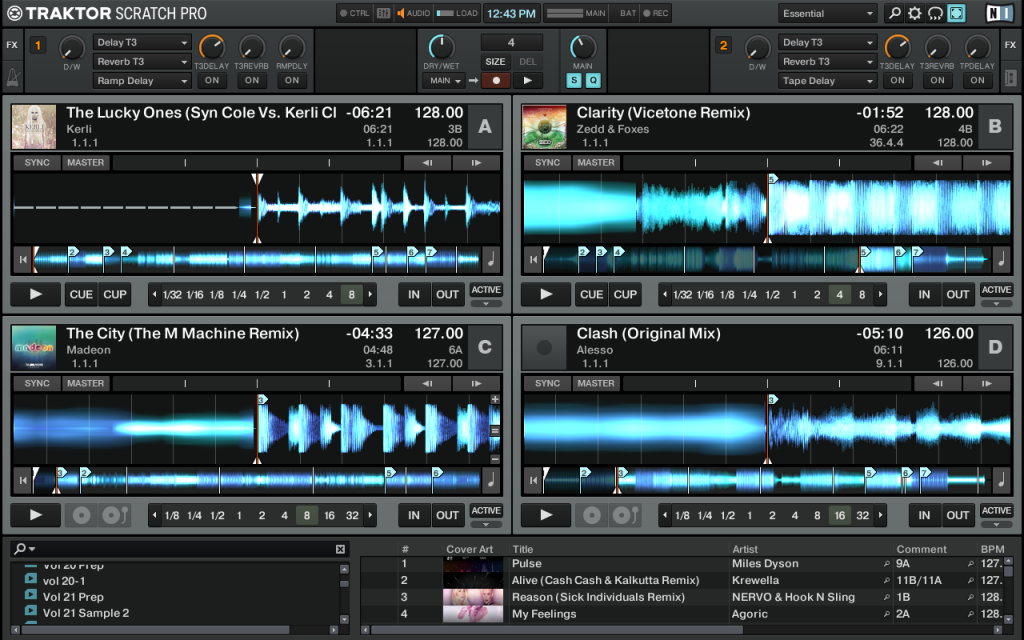Click the MAIN volume knob
The image size is (1024, 640).
[x=583, y=47]
